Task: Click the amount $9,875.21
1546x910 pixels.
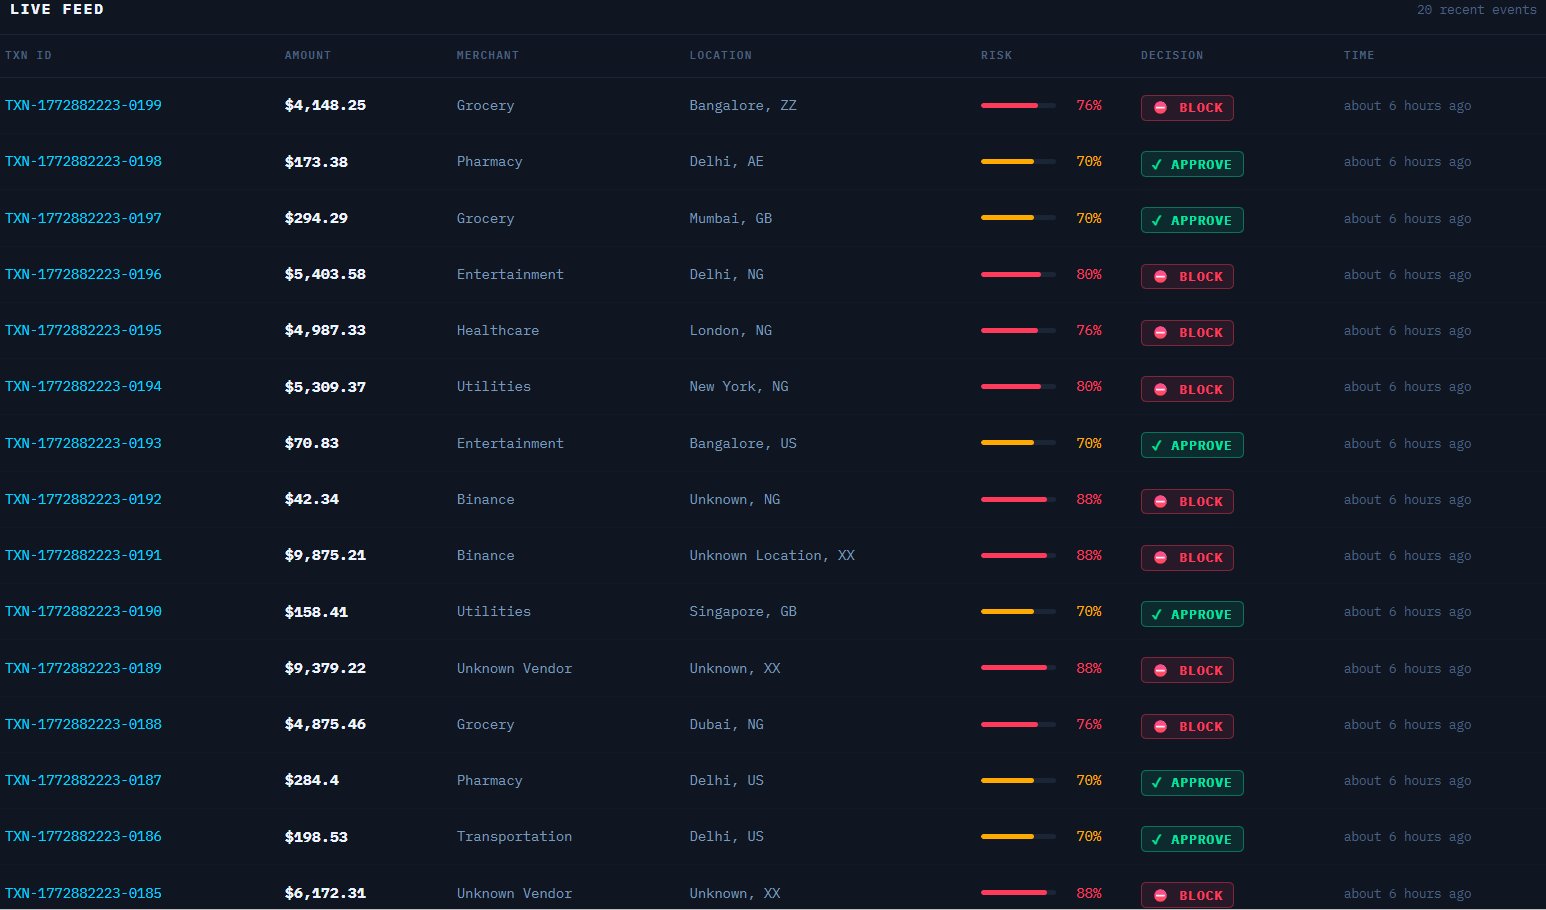Action: (325, 555)
